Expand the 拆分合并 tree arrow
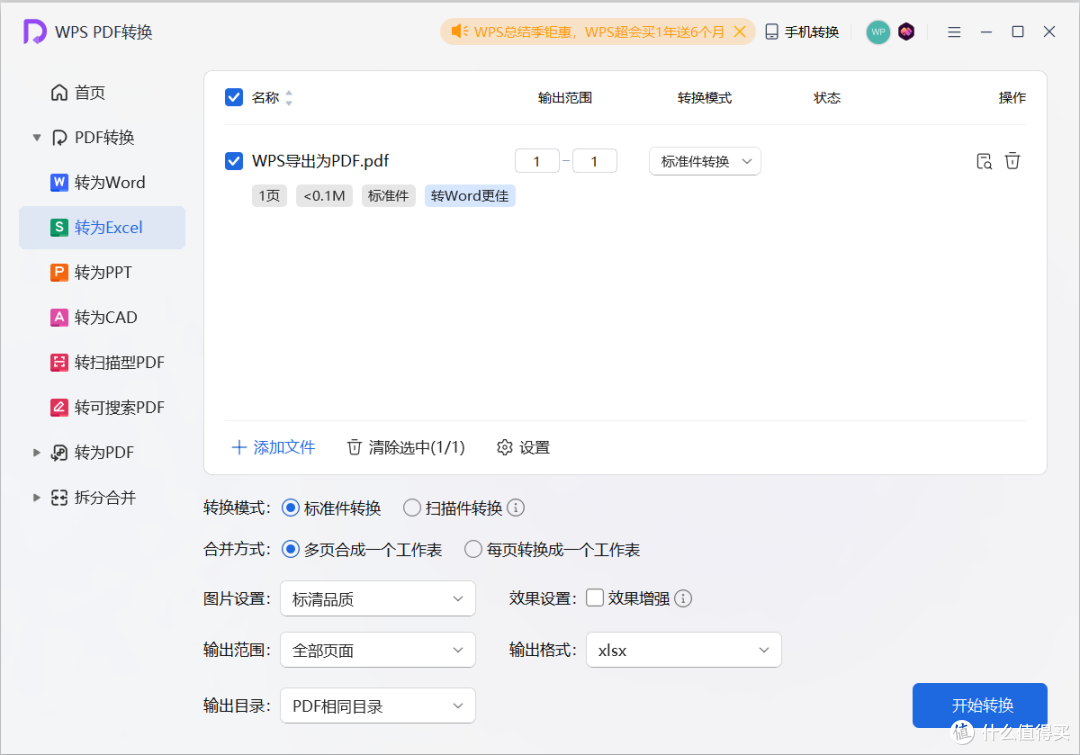This screenshot has height=755, width=1080. [37, 497]
